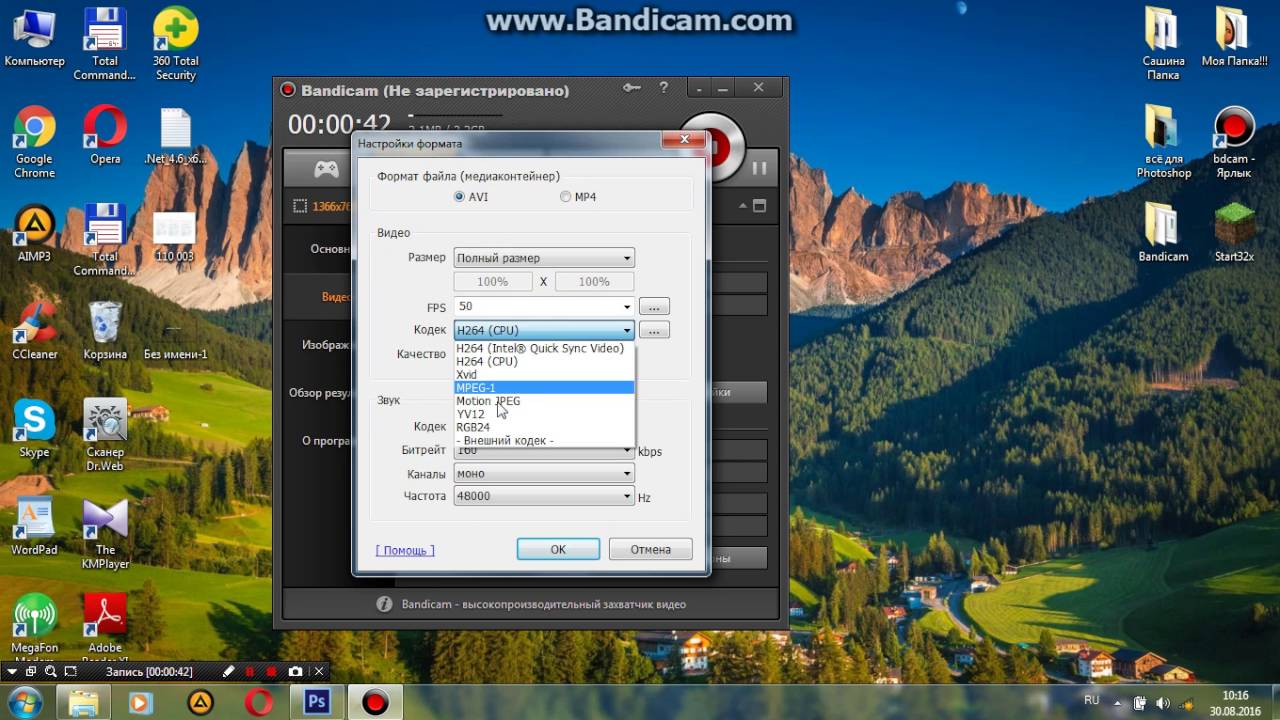
Task: Select MP4 file format
Action: click(x=578, y=197)
